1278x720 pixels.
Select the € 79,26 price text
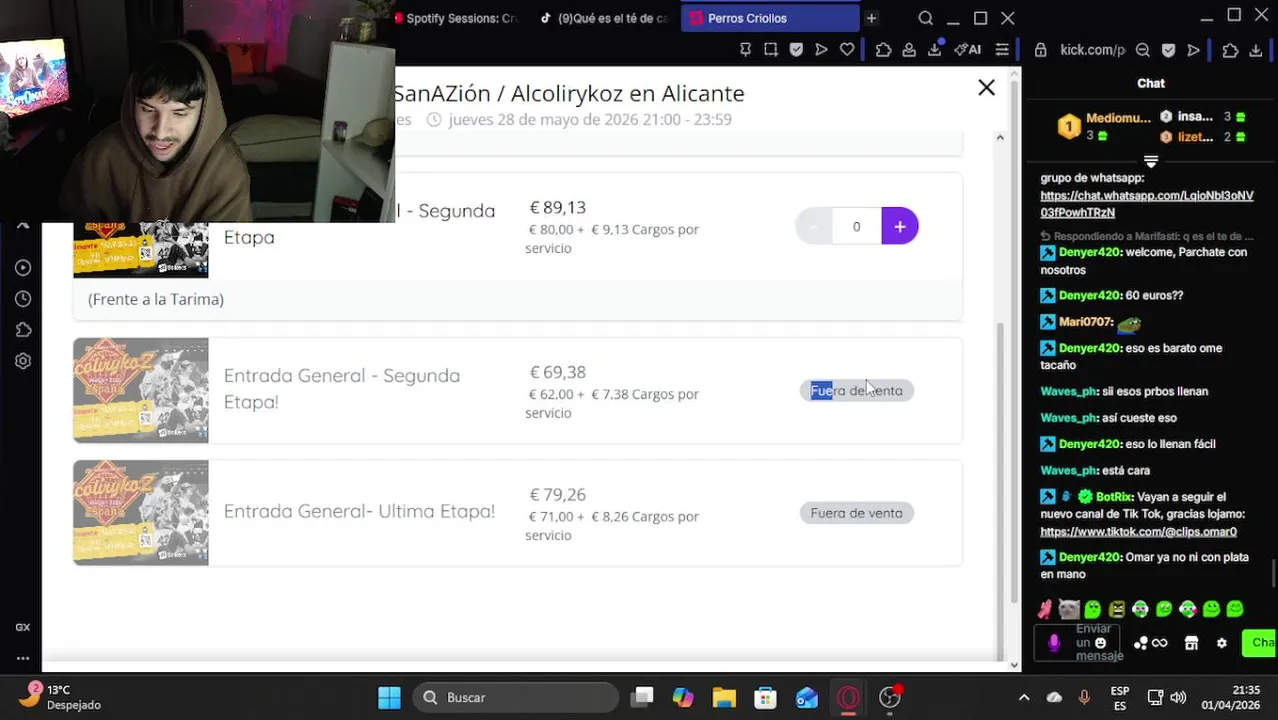[558, 495]
